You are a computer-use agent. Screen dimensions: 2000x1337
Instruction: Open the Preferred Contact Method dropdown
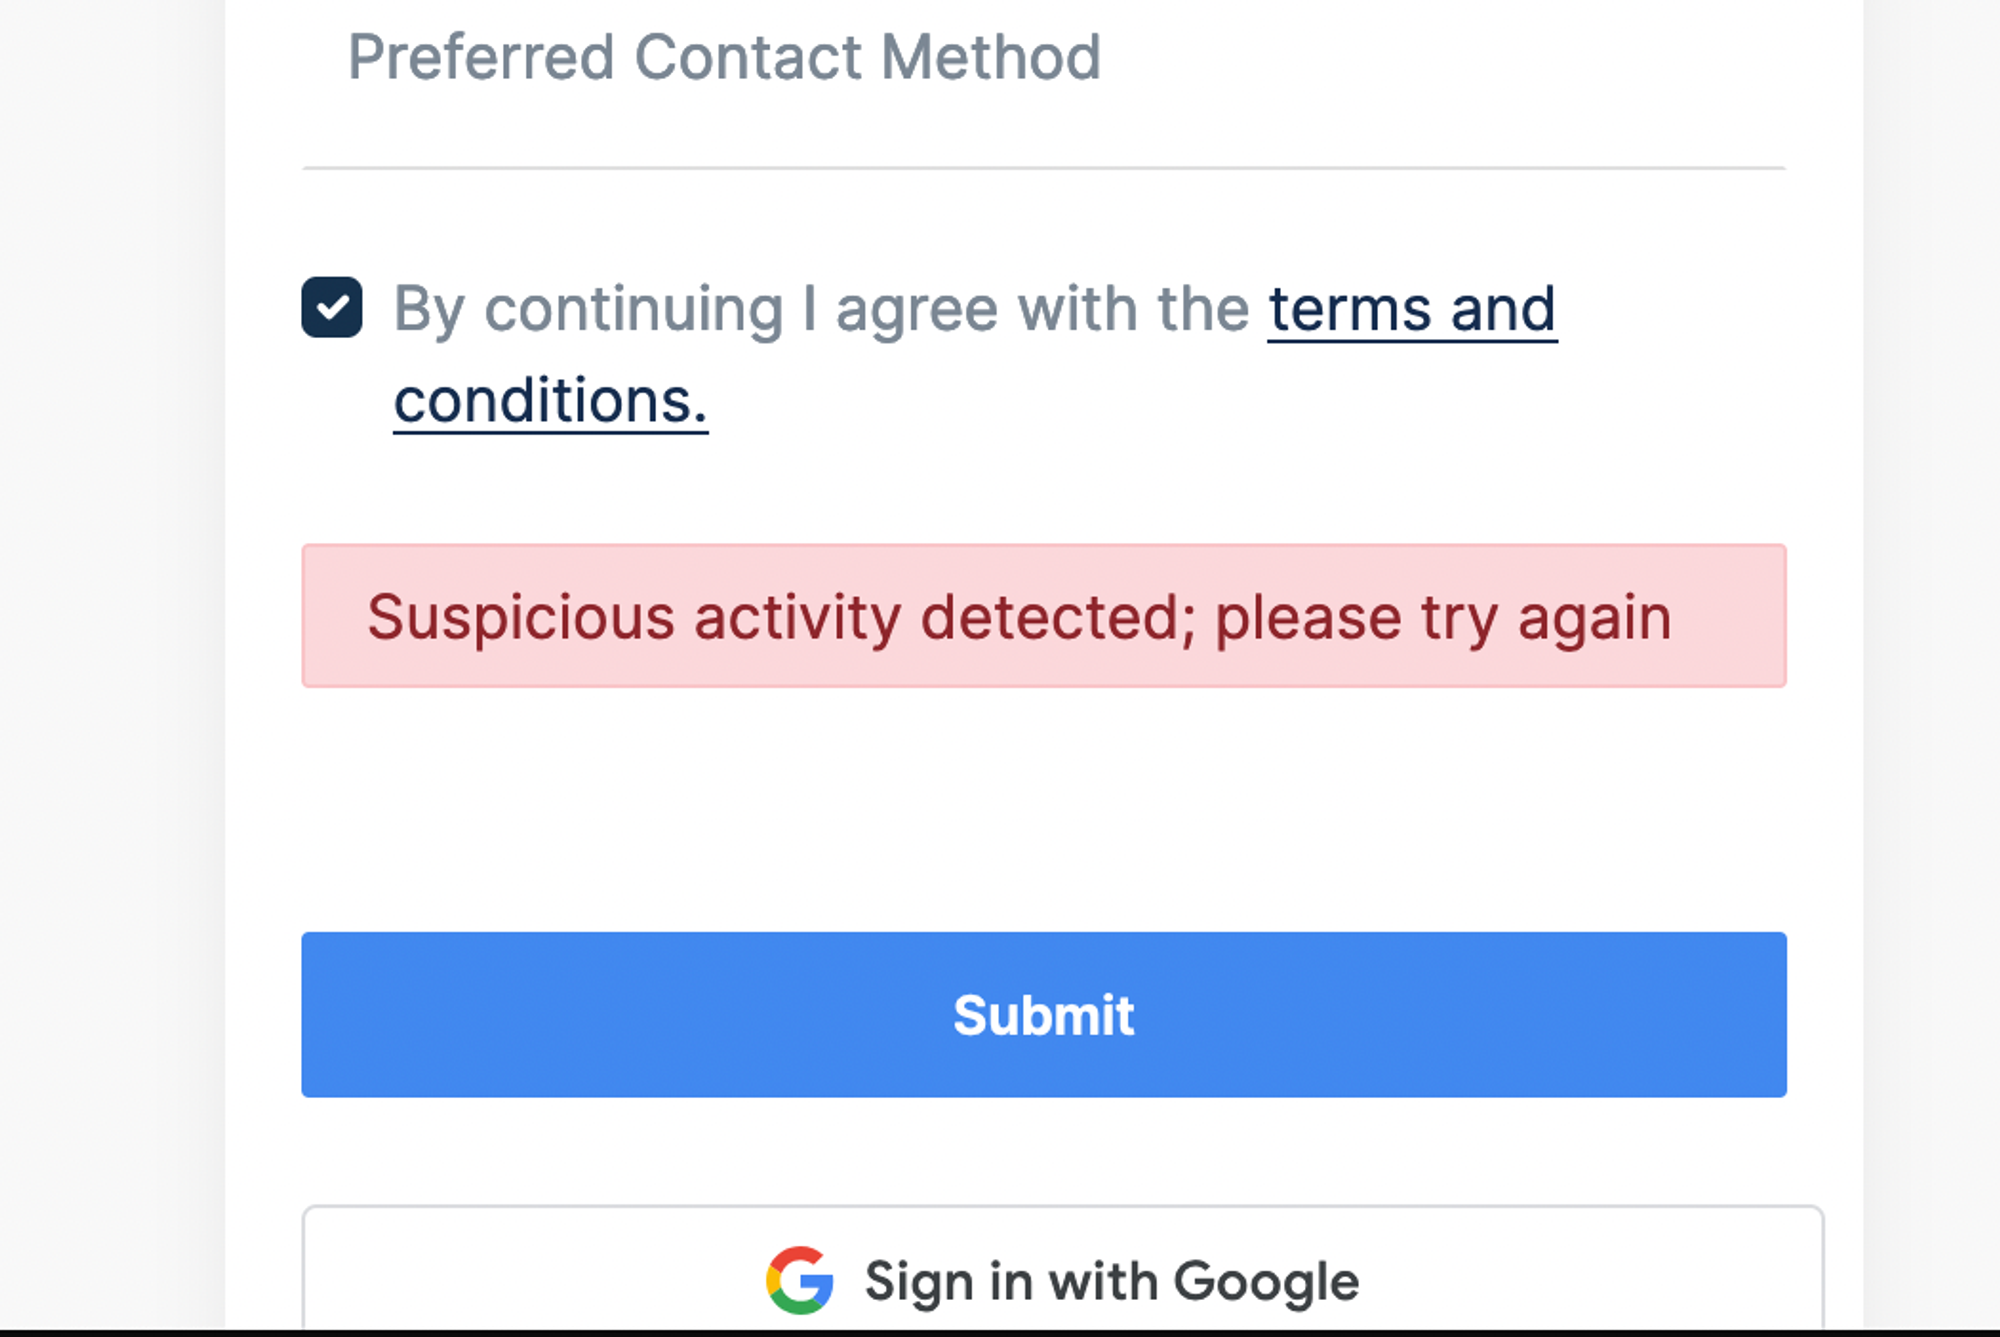(1044, 84)
